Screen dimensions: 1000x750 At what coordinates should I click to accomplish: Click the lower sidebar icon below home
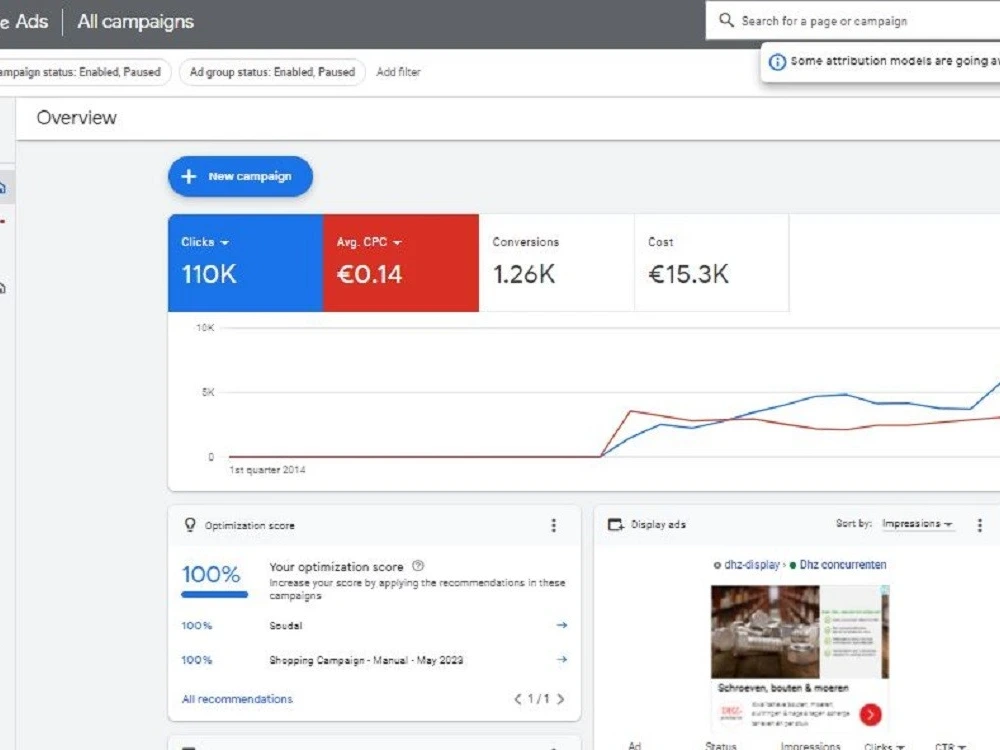click(x=3, y=288)
